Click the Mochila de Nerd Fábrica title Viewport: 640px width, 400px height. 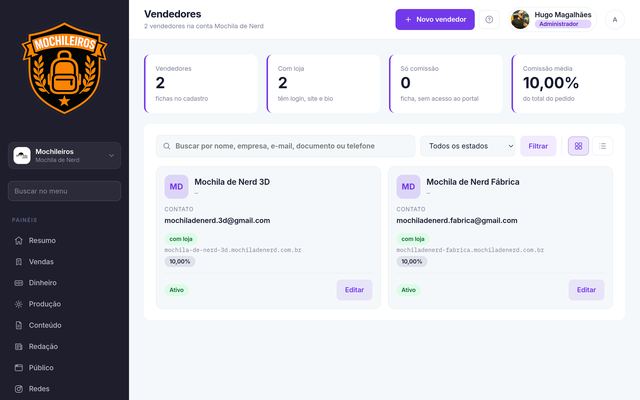473,182
